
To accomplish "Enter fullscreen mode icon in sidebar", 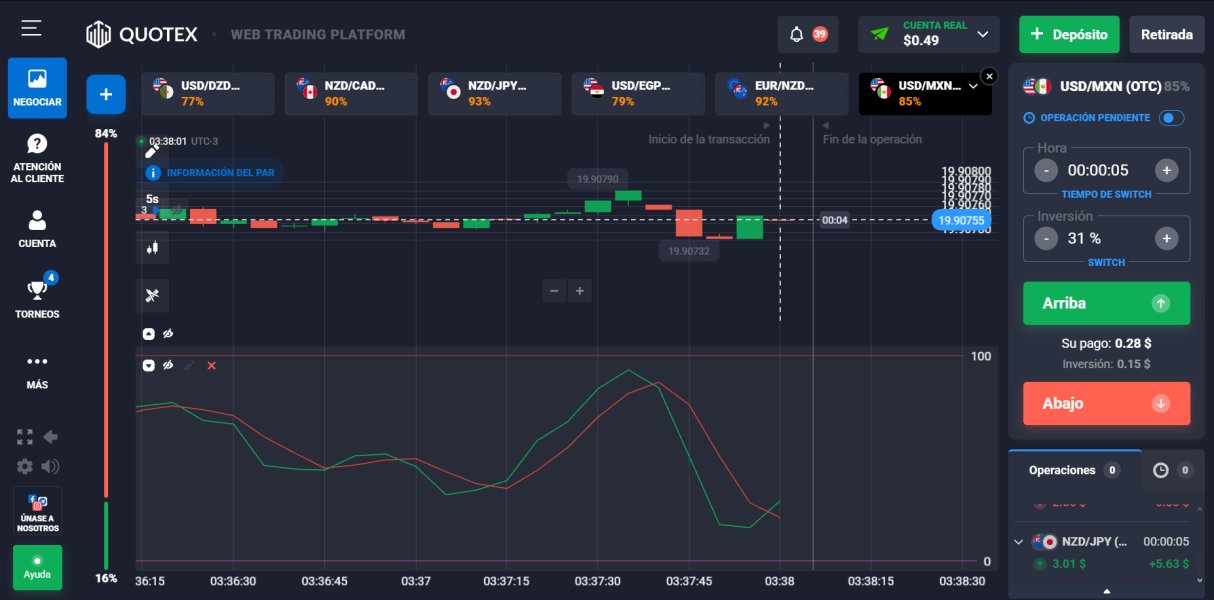I will point(25,437).
